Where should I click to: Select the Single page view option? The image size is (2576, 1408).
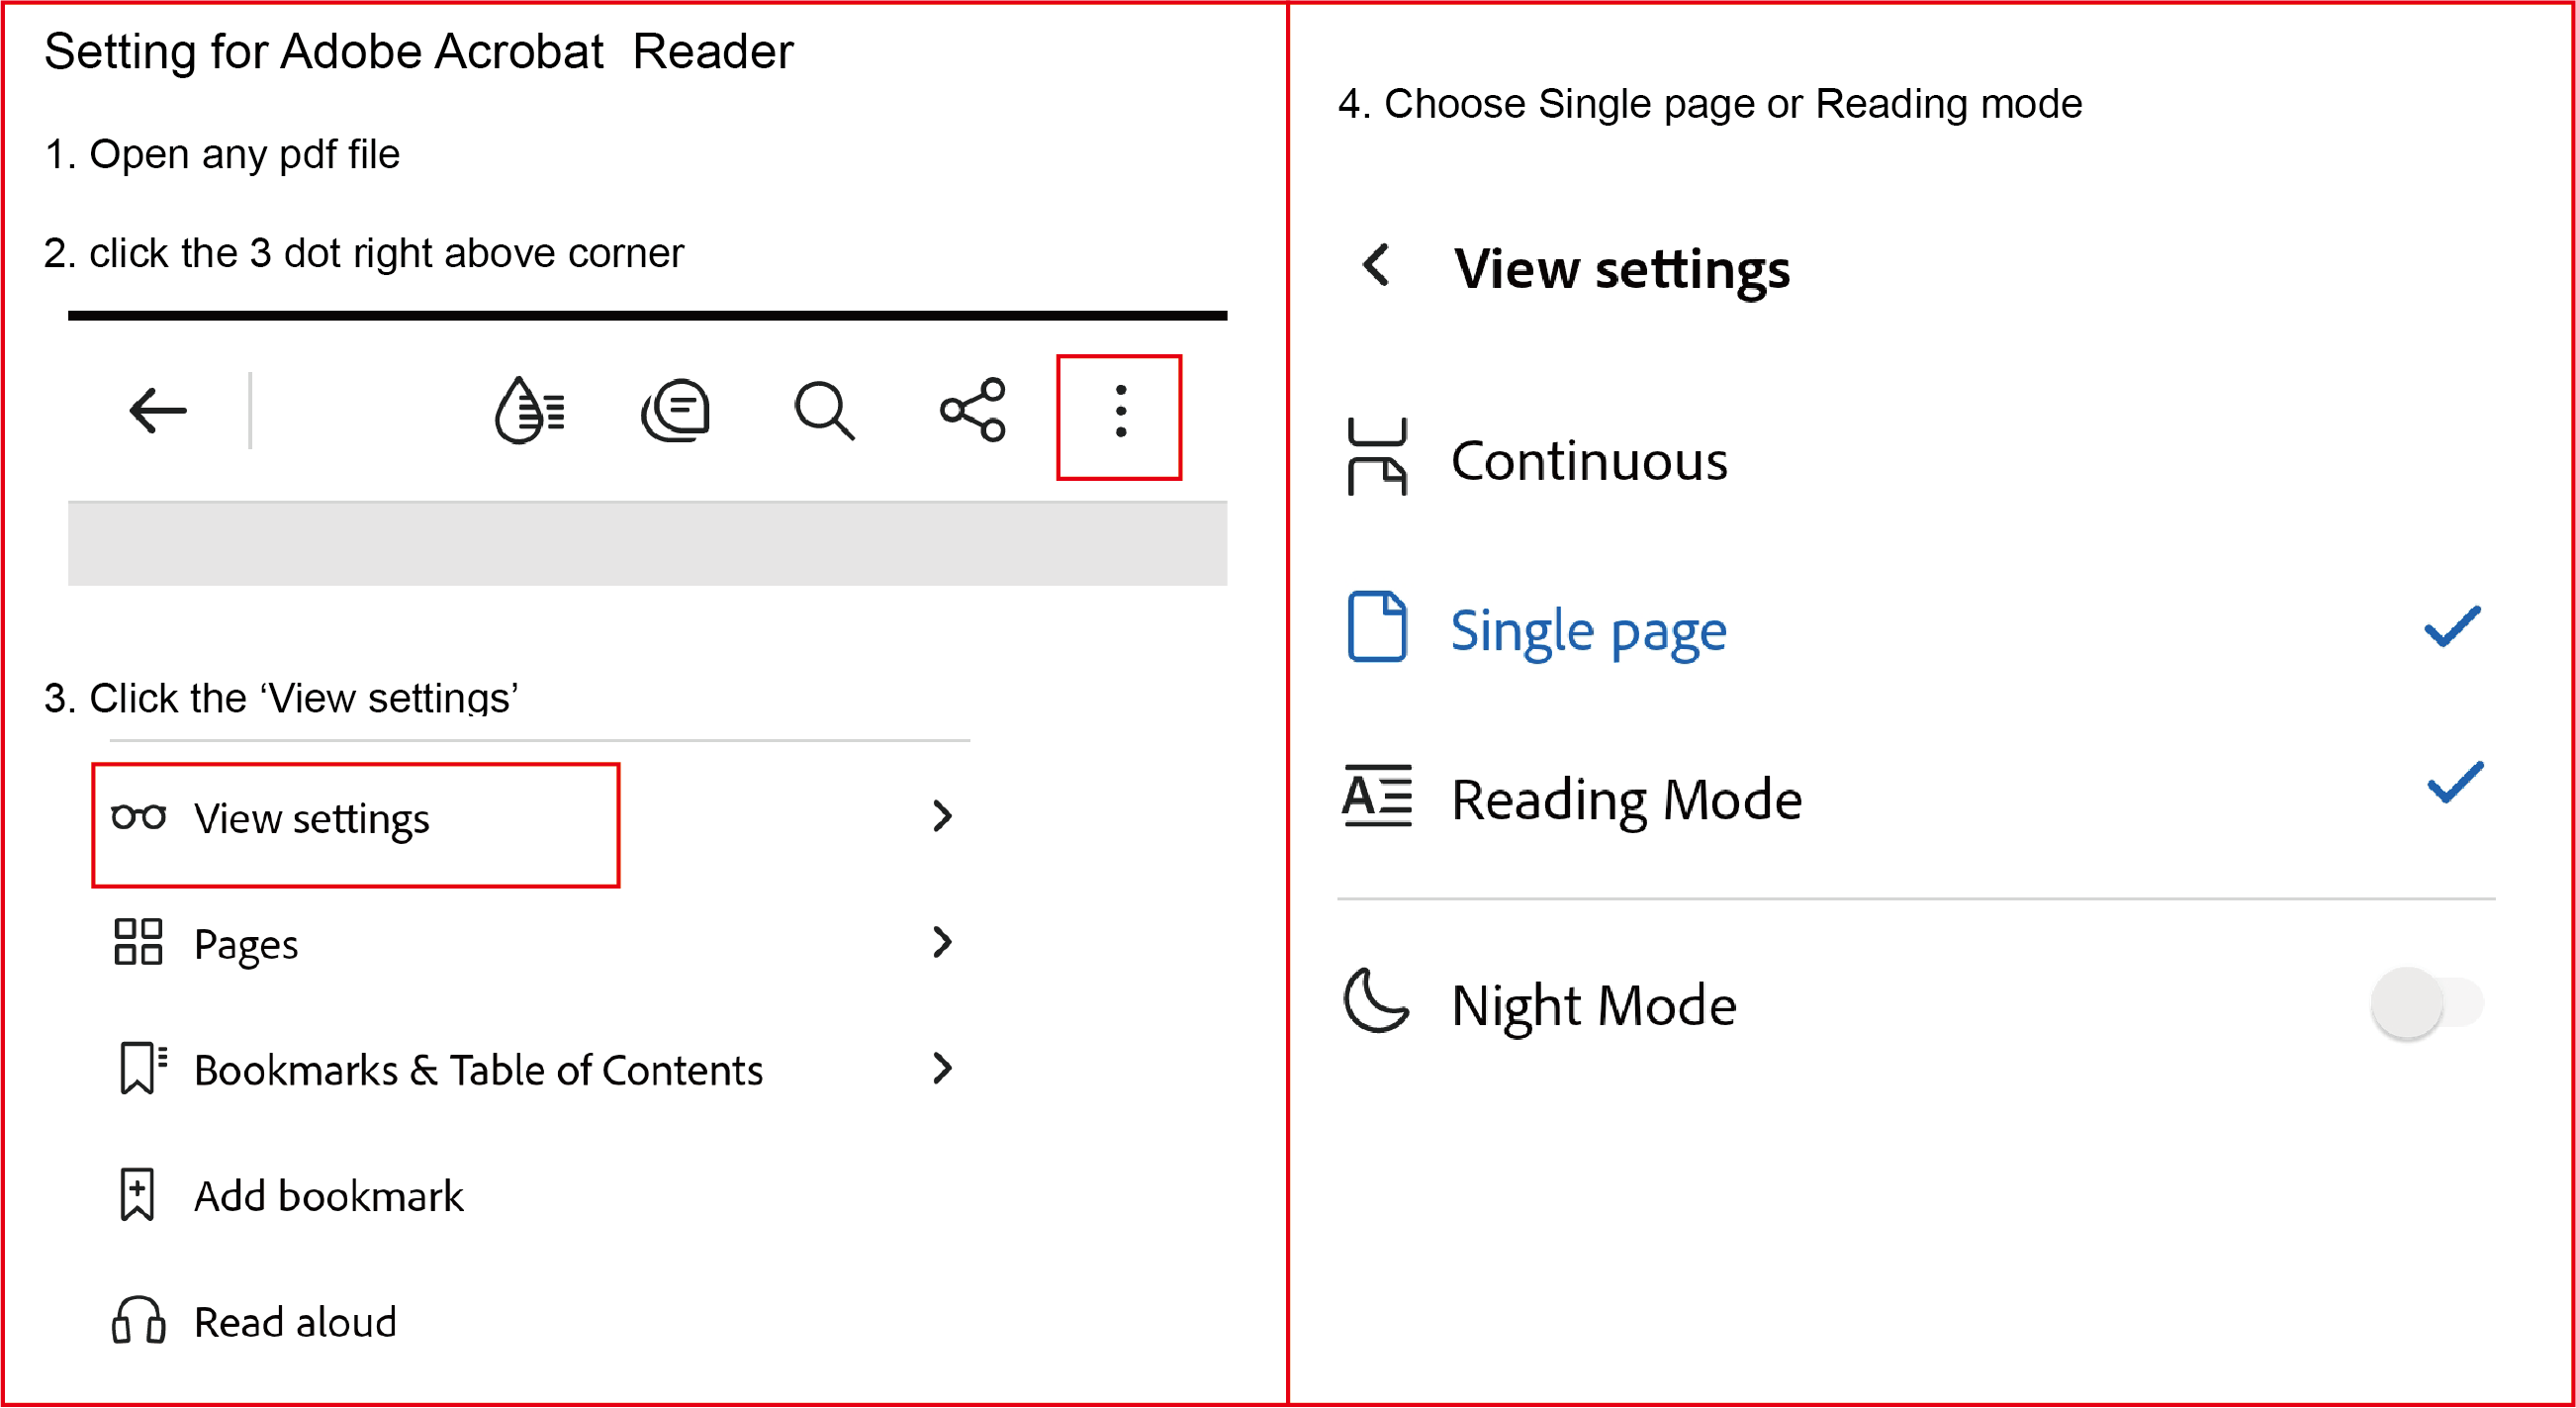[1588, 631]
